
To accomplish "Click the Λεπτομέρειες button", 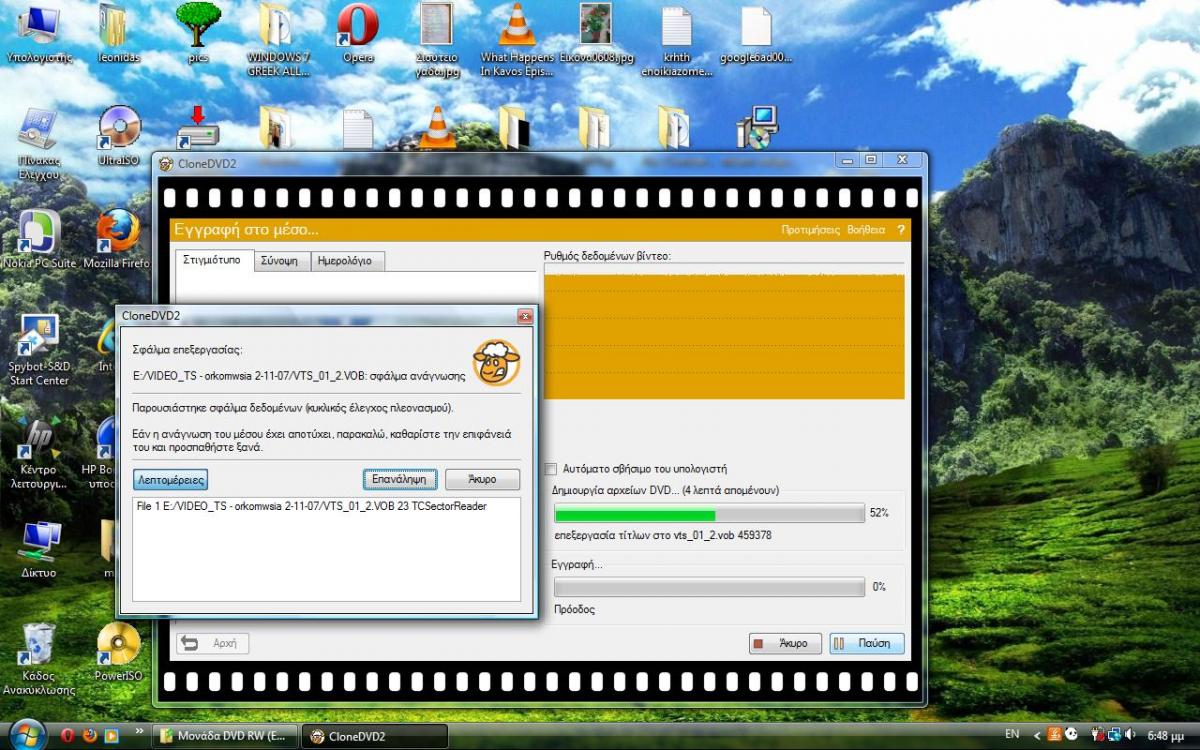I will click(170, 479).
